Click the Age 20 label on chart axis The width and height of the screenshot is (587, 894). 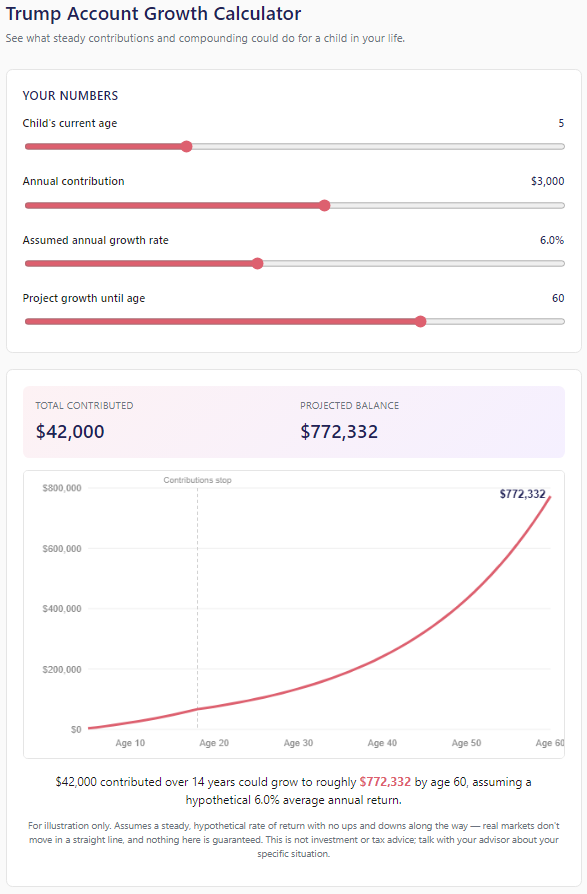pyautogui.click(x=214, y=743)
